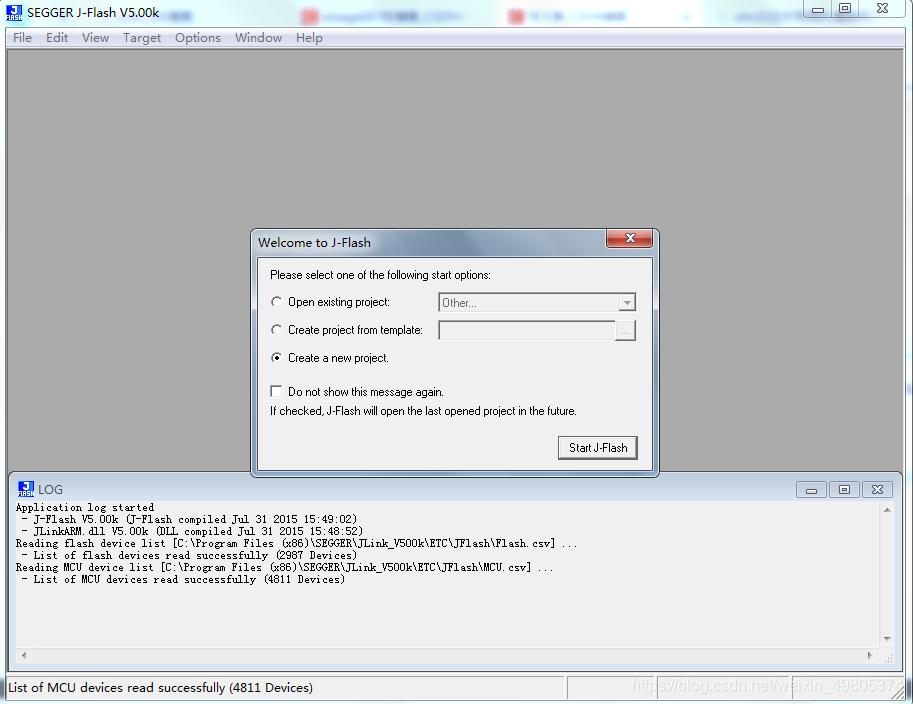This screenshot has height=704, width=913.
Task: Open the View menu
Action: point(95,38)
